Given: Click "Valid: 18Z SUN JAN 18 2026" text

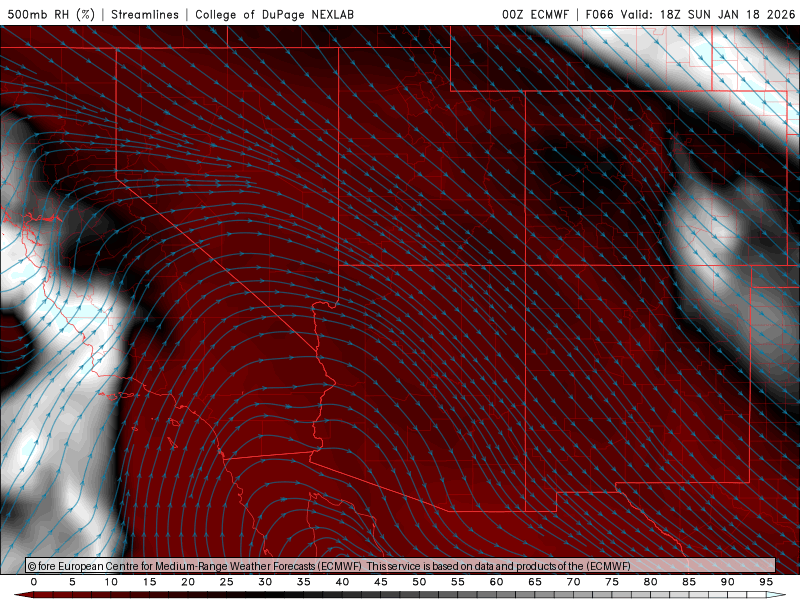Looking at the screenshot, I should pyautogui.click(x=708, y=14).
